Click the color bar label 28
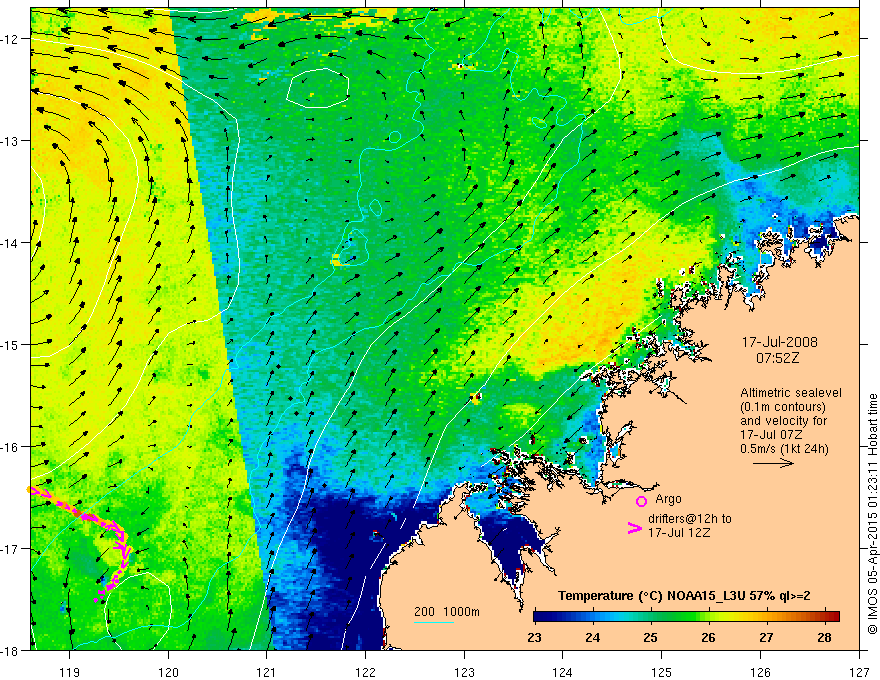Image resolution: width=880 pixels, height=680 pixels. [x=824, y=637]
